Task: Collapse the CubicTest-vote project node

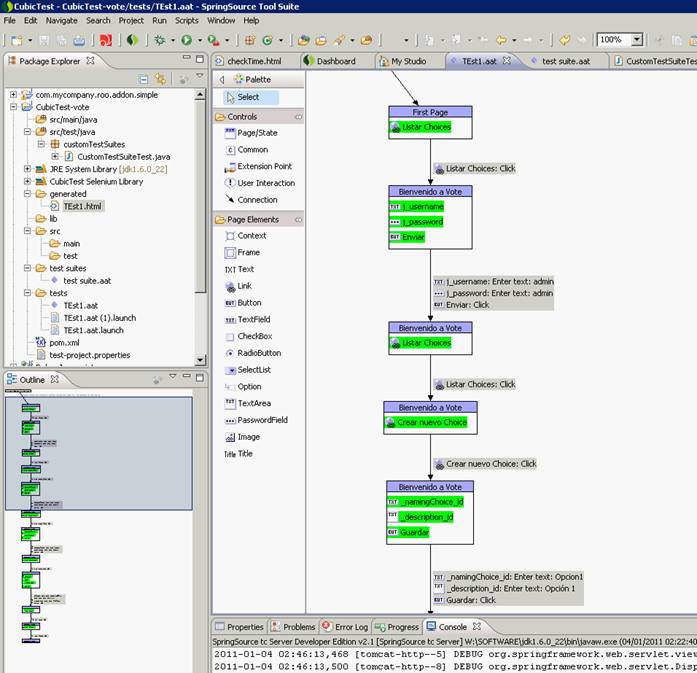Action: point(14,107)
